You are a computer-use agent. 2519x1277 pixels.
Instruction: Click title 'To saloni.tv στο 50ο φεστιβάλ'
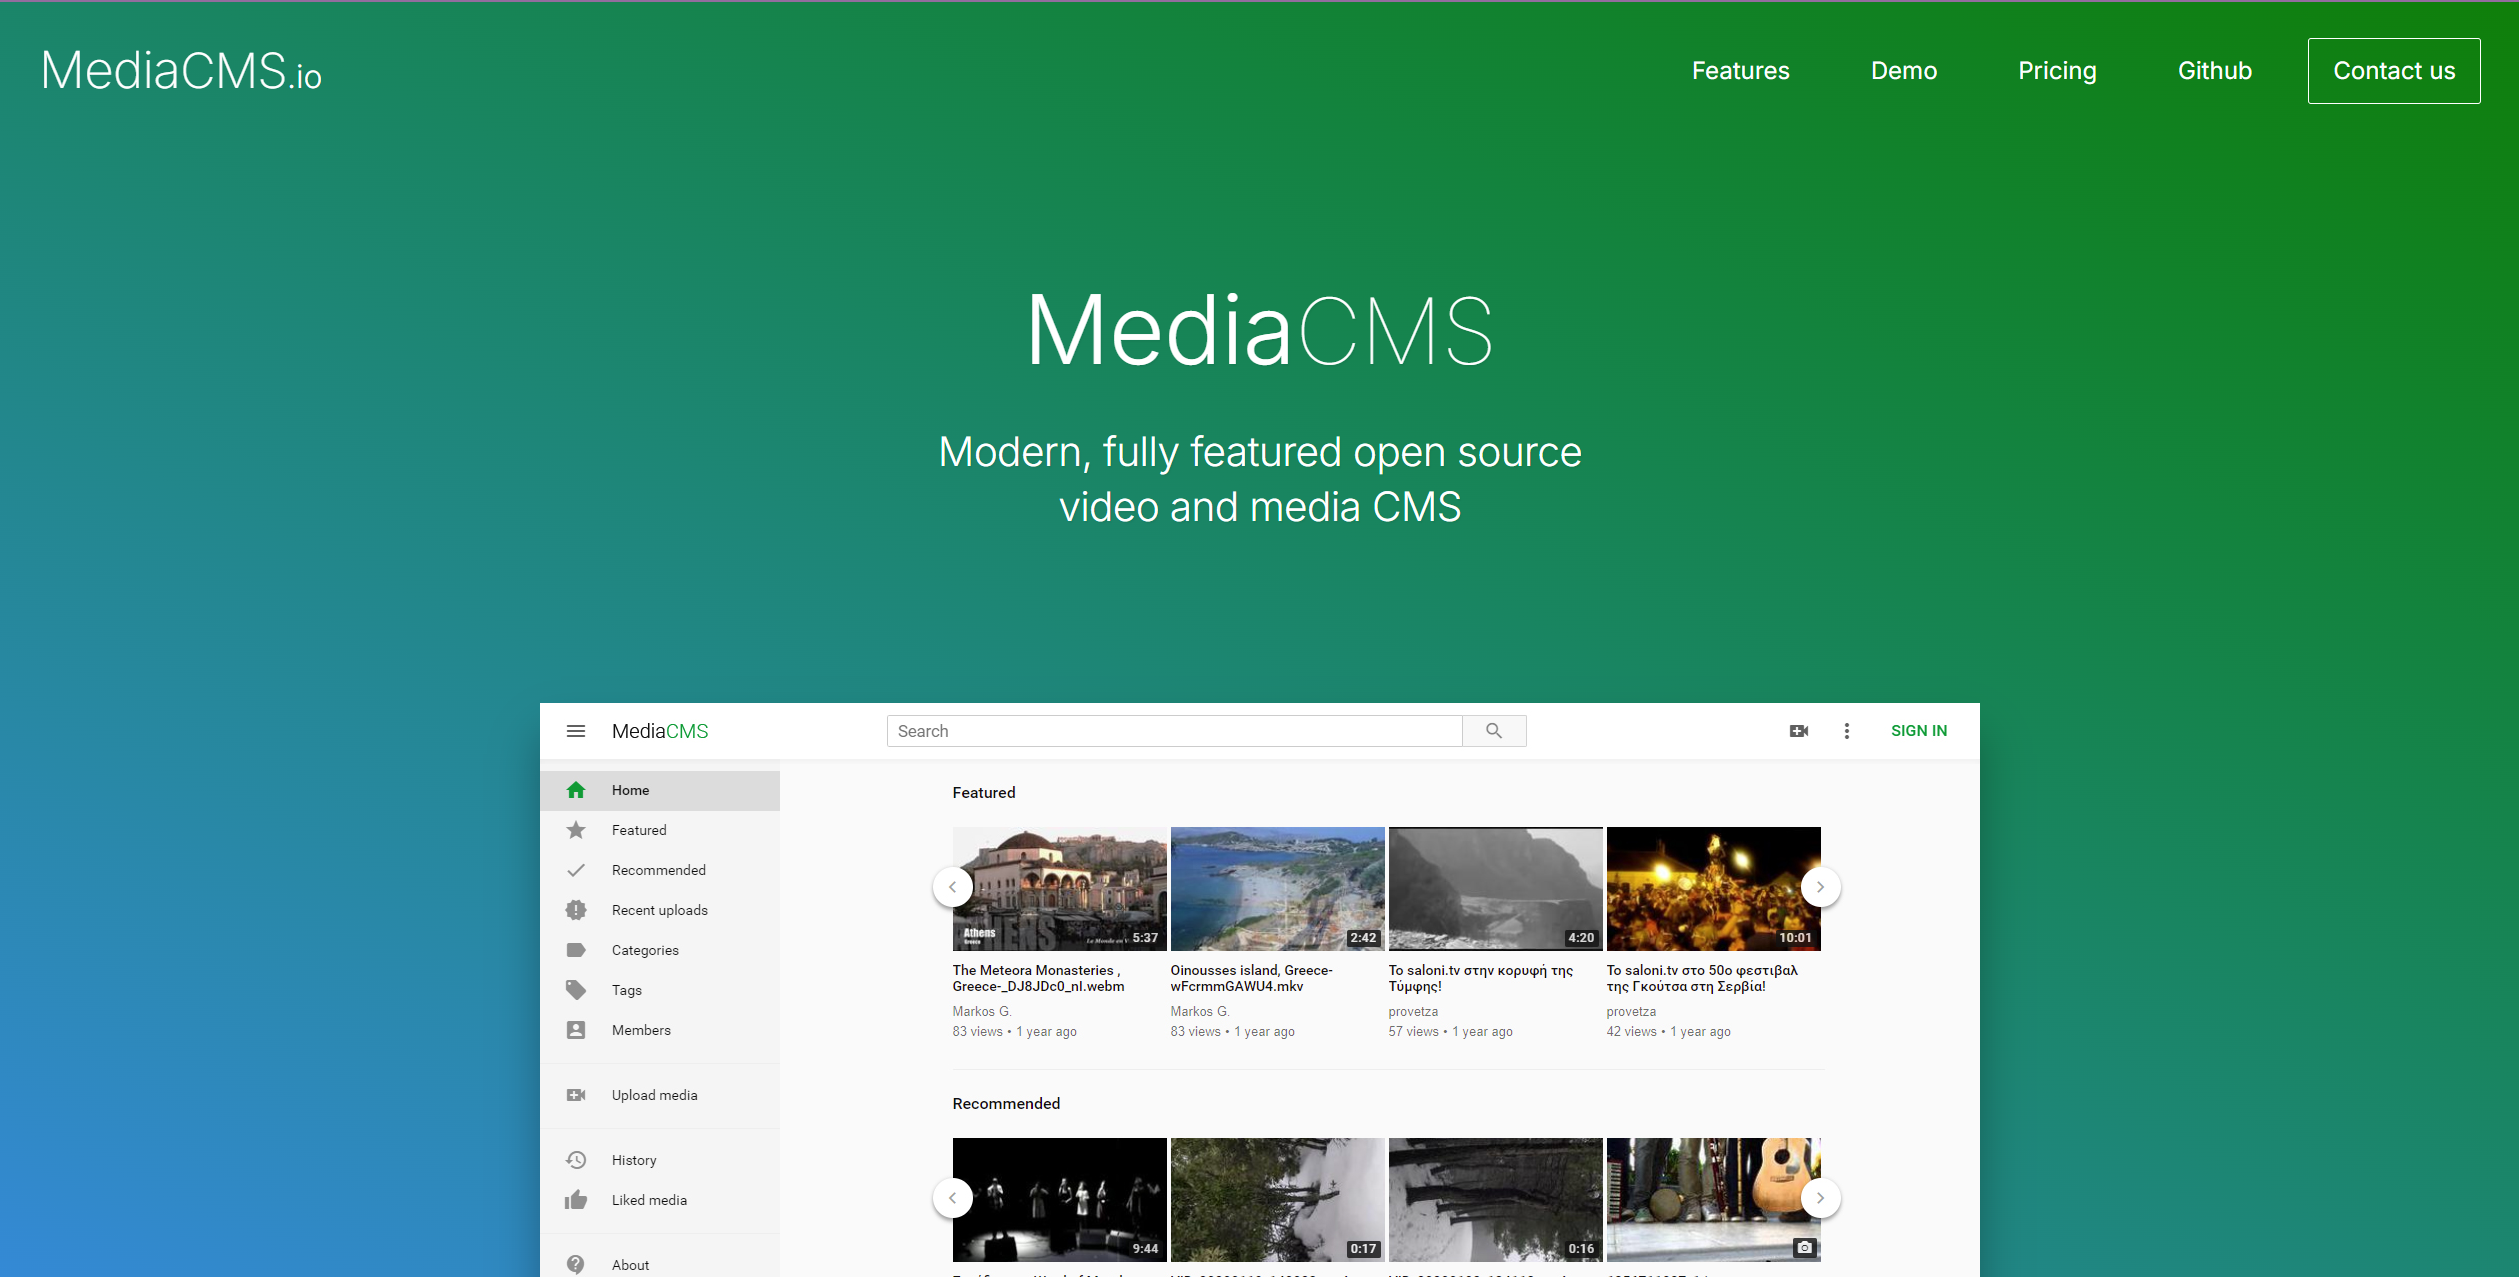[x=1702, y=978]
